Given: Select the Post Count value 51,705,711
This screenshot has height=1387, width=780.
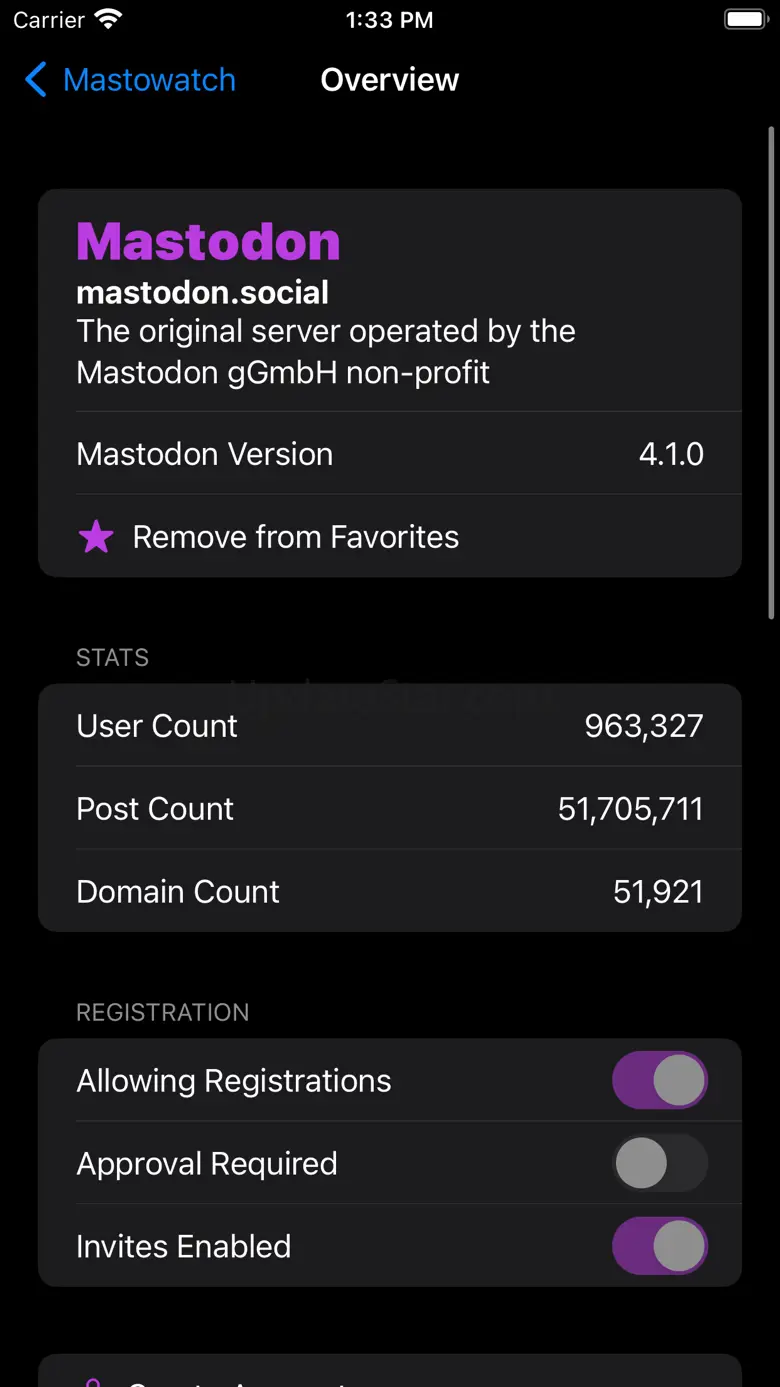Looking at the screenshot, I should point(630,809).
